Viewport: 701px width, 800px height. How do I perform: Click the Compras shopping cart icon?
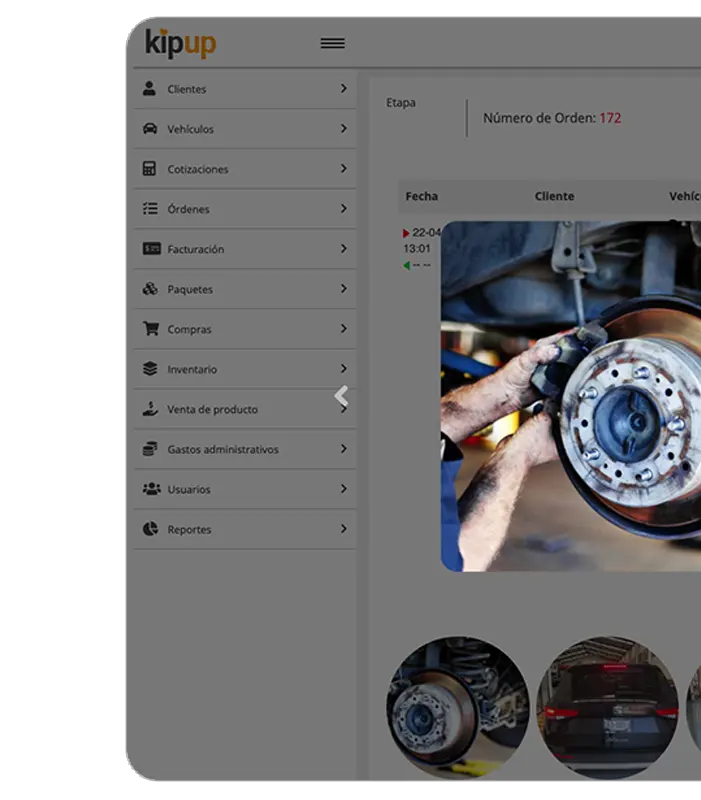pyautogui.click(x=151, y=329)
